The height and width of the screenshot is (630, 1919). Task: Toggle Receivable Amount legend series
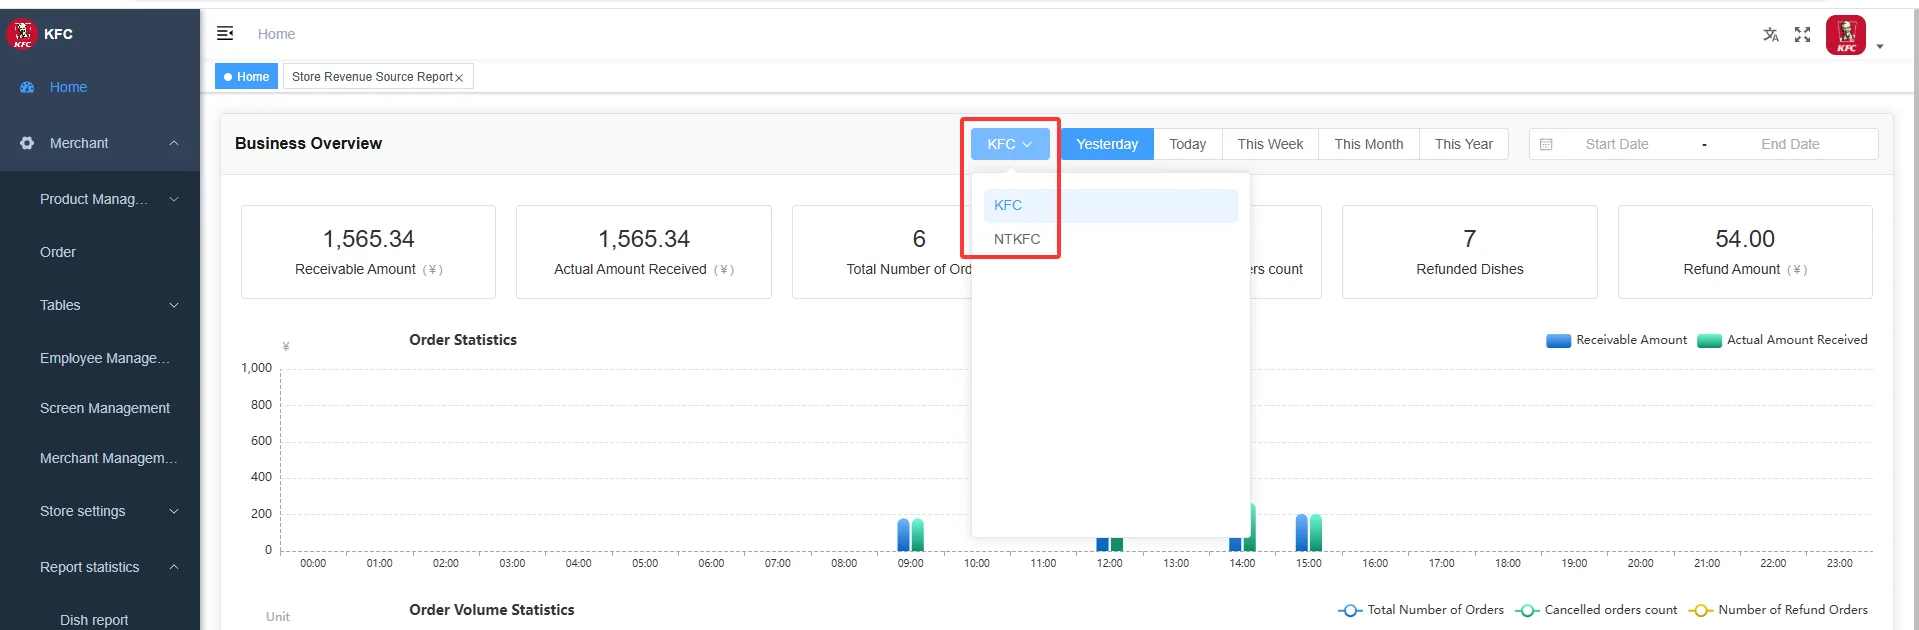coord(1616,340)
